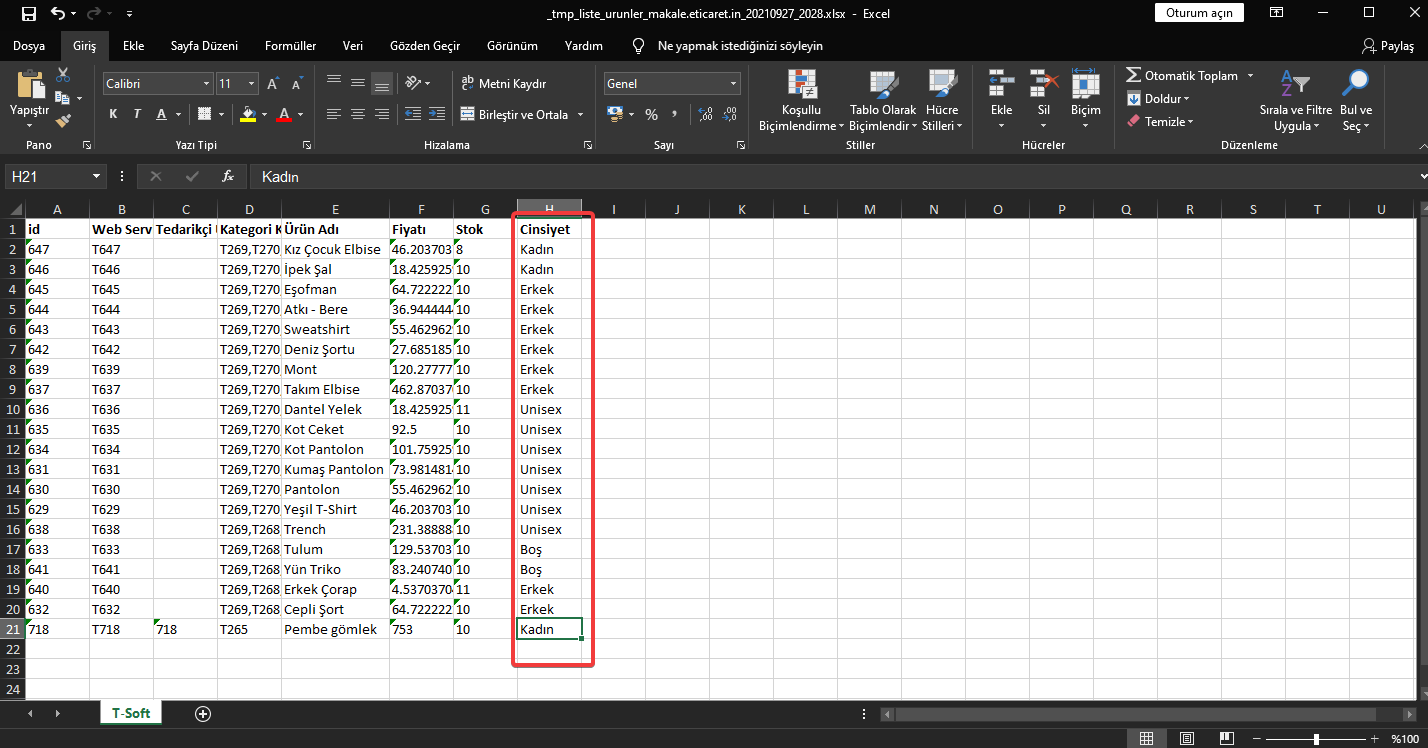Click the Format Painter brush icon

(63, 120)
